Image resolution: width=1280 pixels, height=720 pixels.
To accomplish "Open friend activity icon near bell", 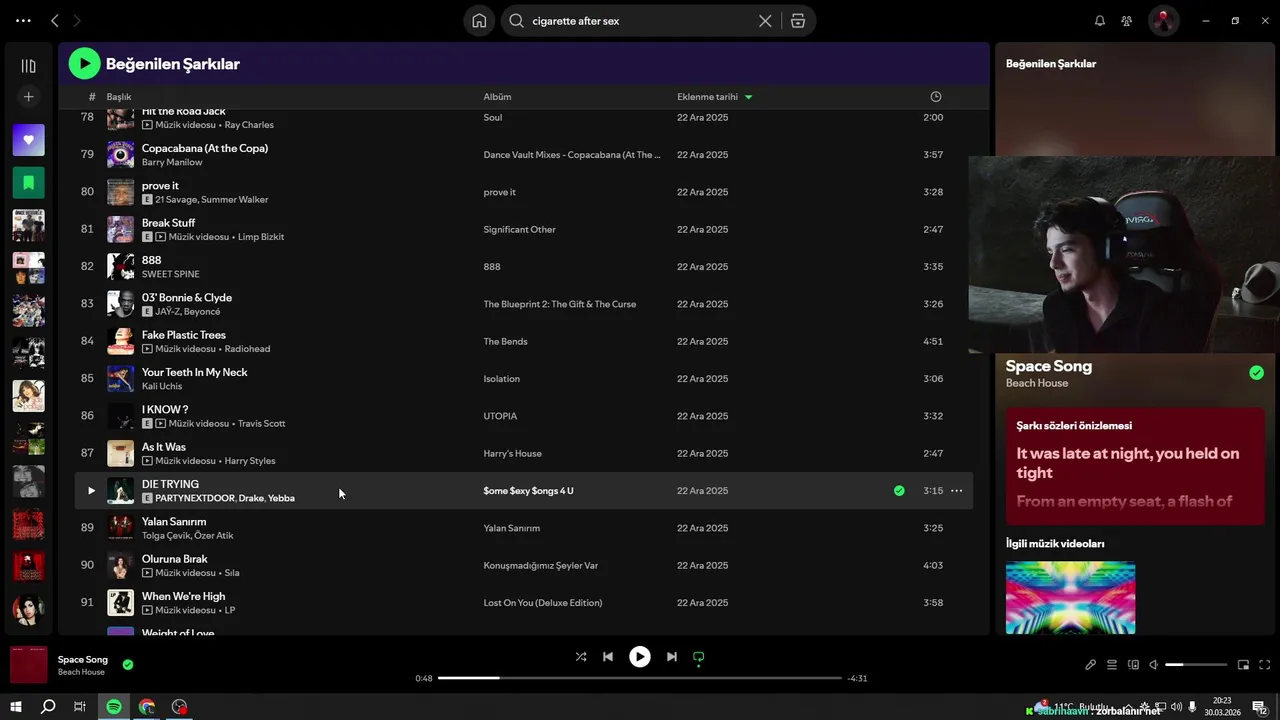I will coord(1127,21).
